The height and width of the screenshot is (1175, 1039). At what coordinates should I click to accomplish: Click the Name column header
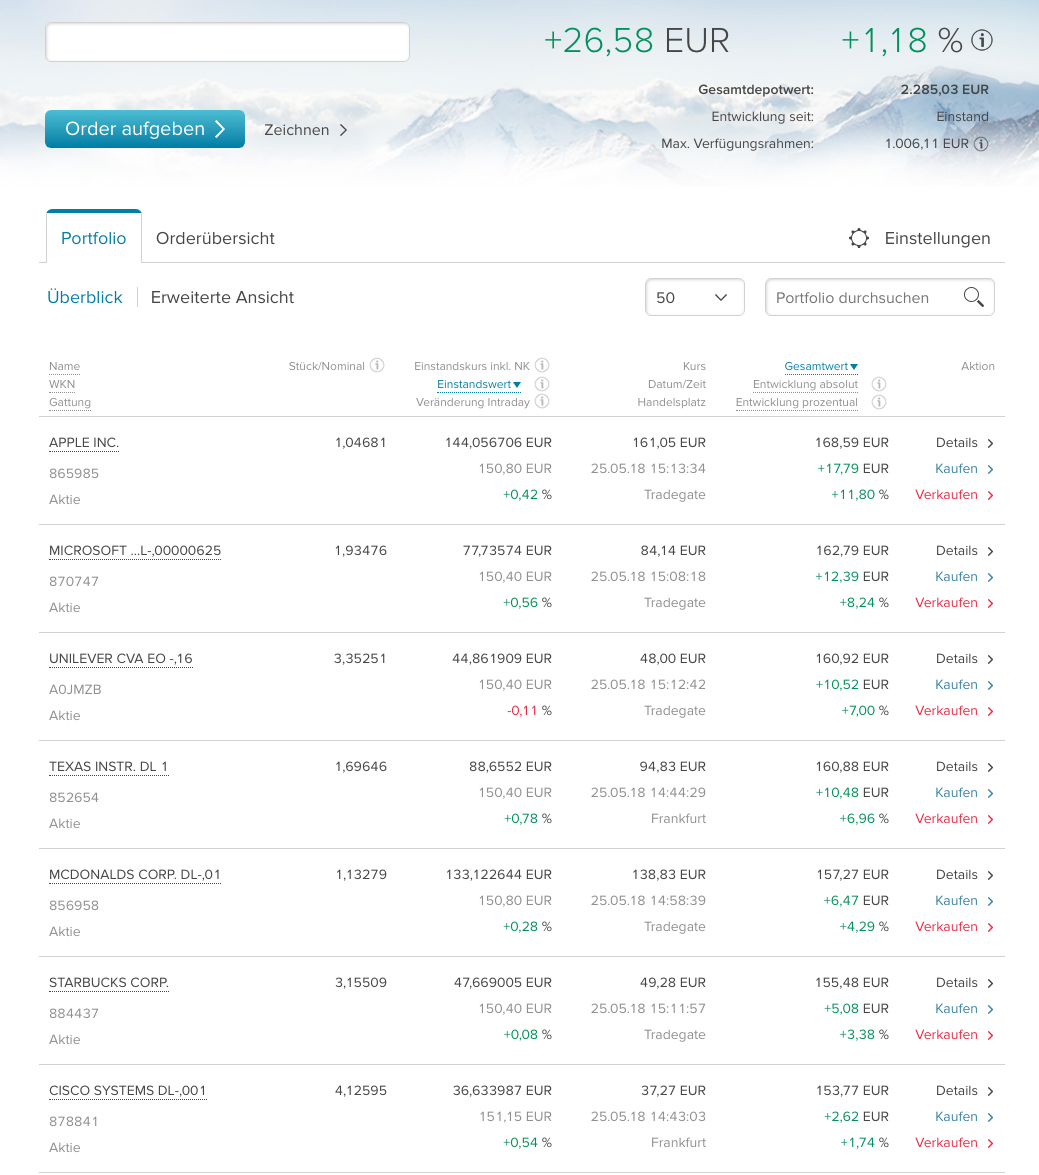tap(64, 366)
